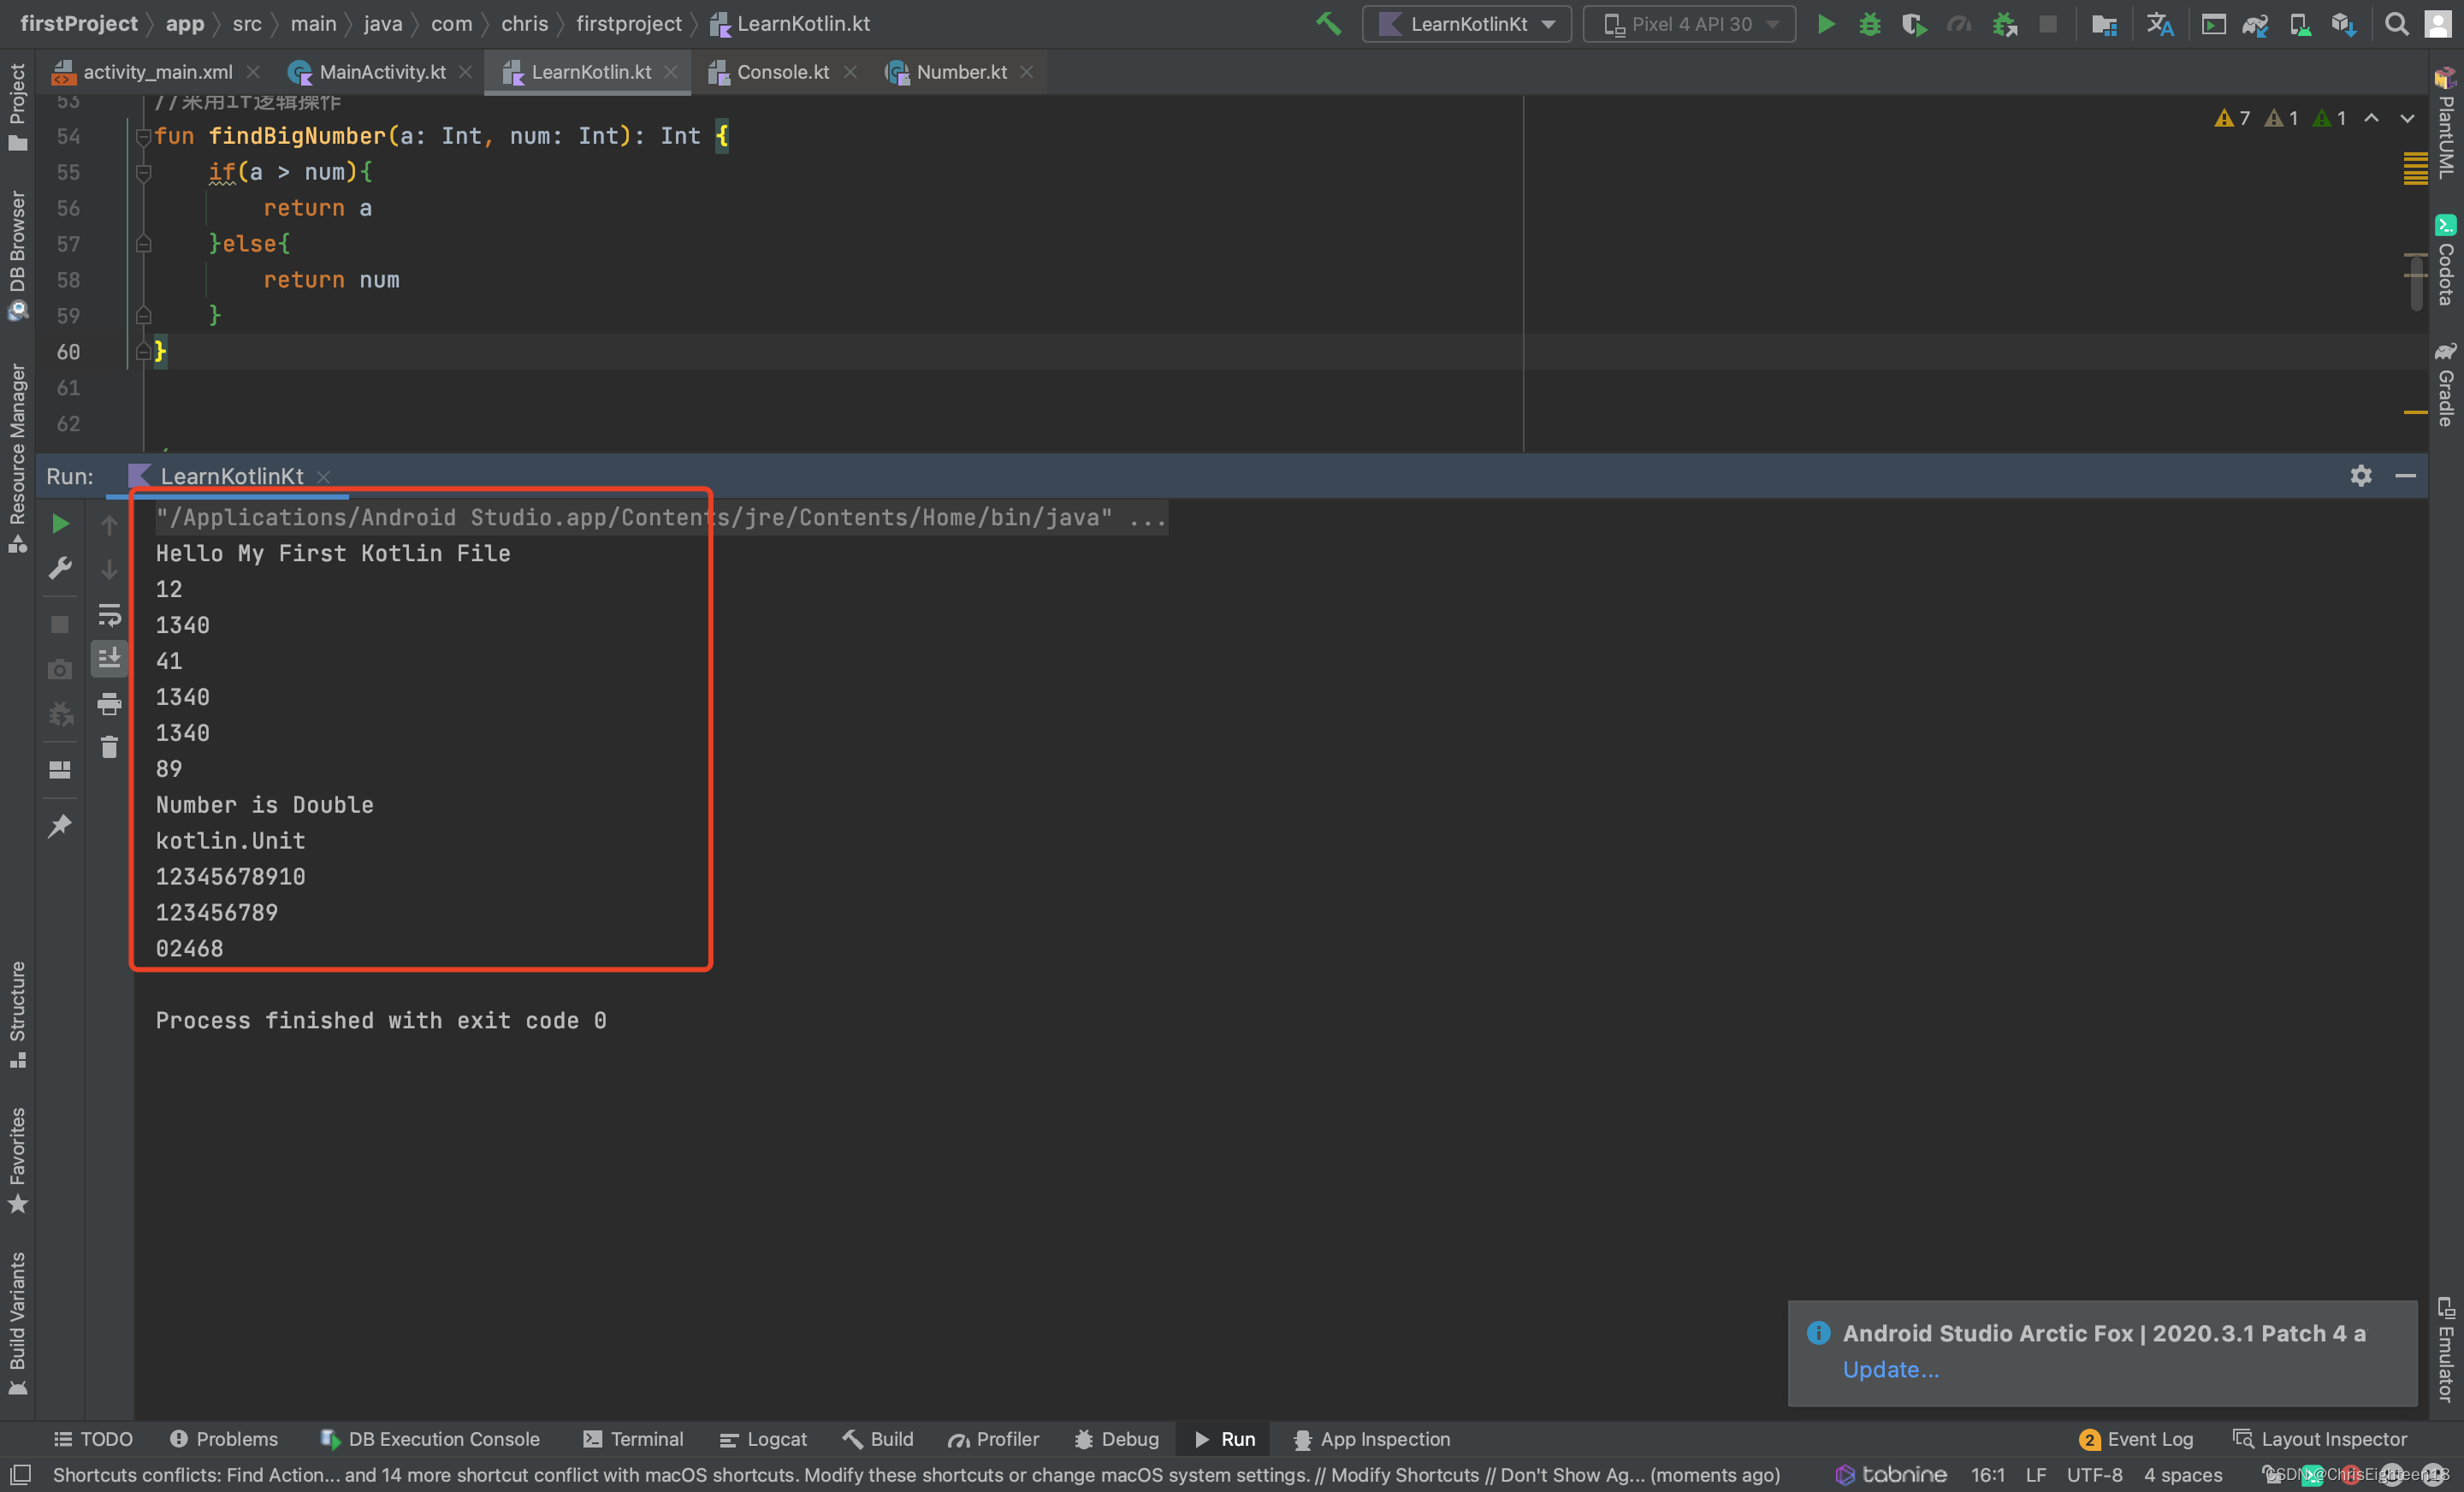Switch to activity_main.xml tab
This screenshot has width=2464, height=1492.
coord(157,72)
